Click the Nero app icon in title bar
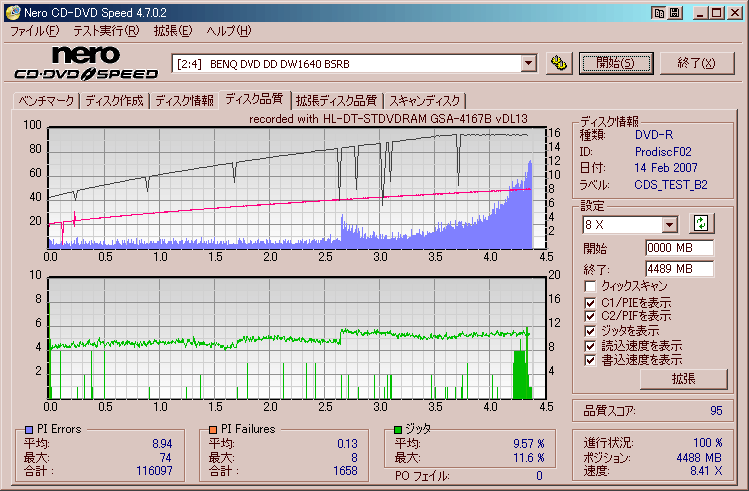Viewport: 749px width, 491px height. coord(13,13)
